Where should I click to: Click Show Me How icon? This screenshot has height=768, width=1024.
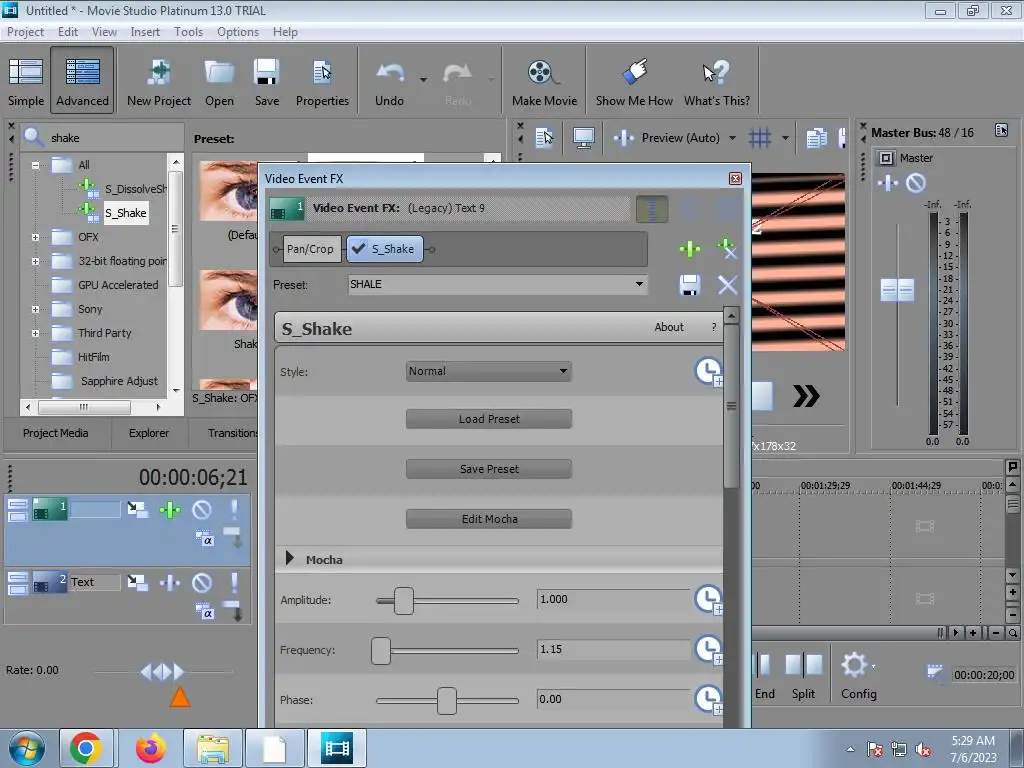(633, 81)
